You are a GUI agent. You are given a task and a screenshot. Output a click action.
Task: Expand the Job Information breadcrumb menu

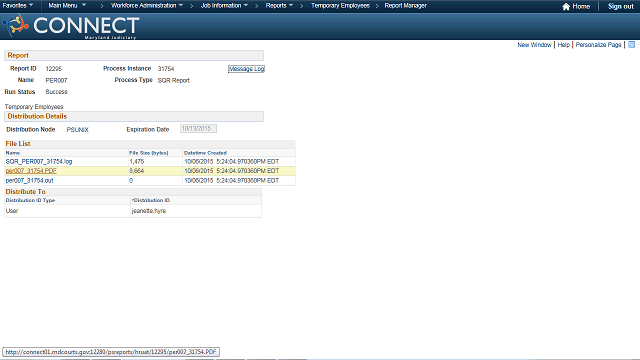[224, 6]
